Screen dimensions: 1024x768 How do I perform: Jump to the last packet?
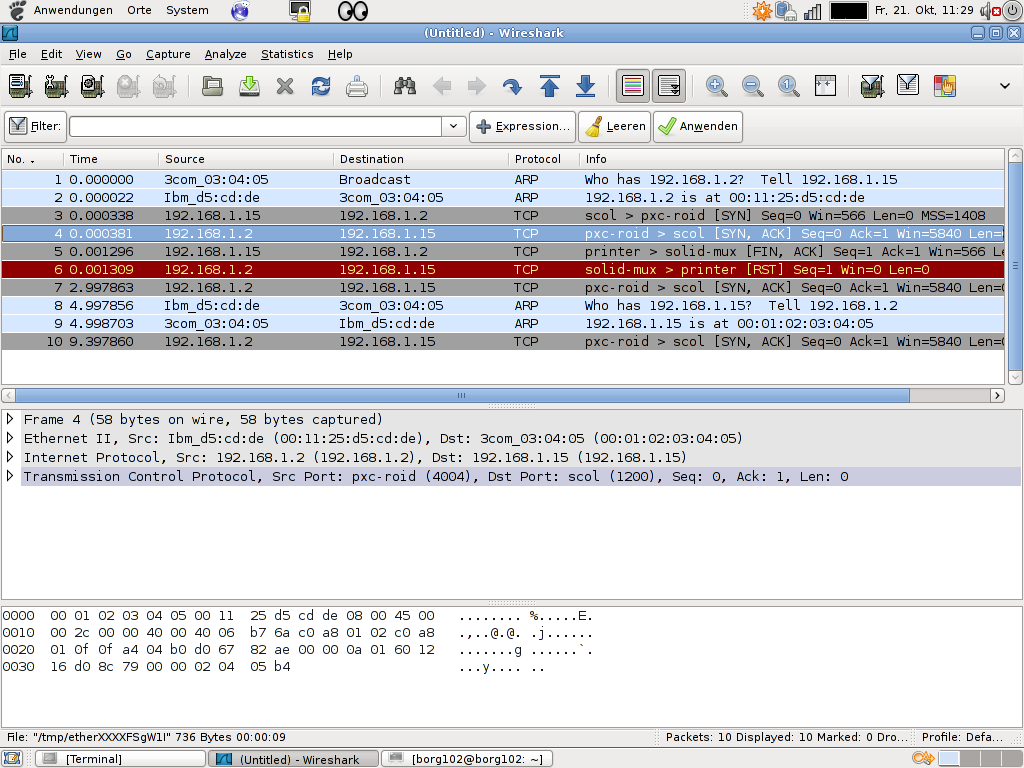click(x=585, y=86)
